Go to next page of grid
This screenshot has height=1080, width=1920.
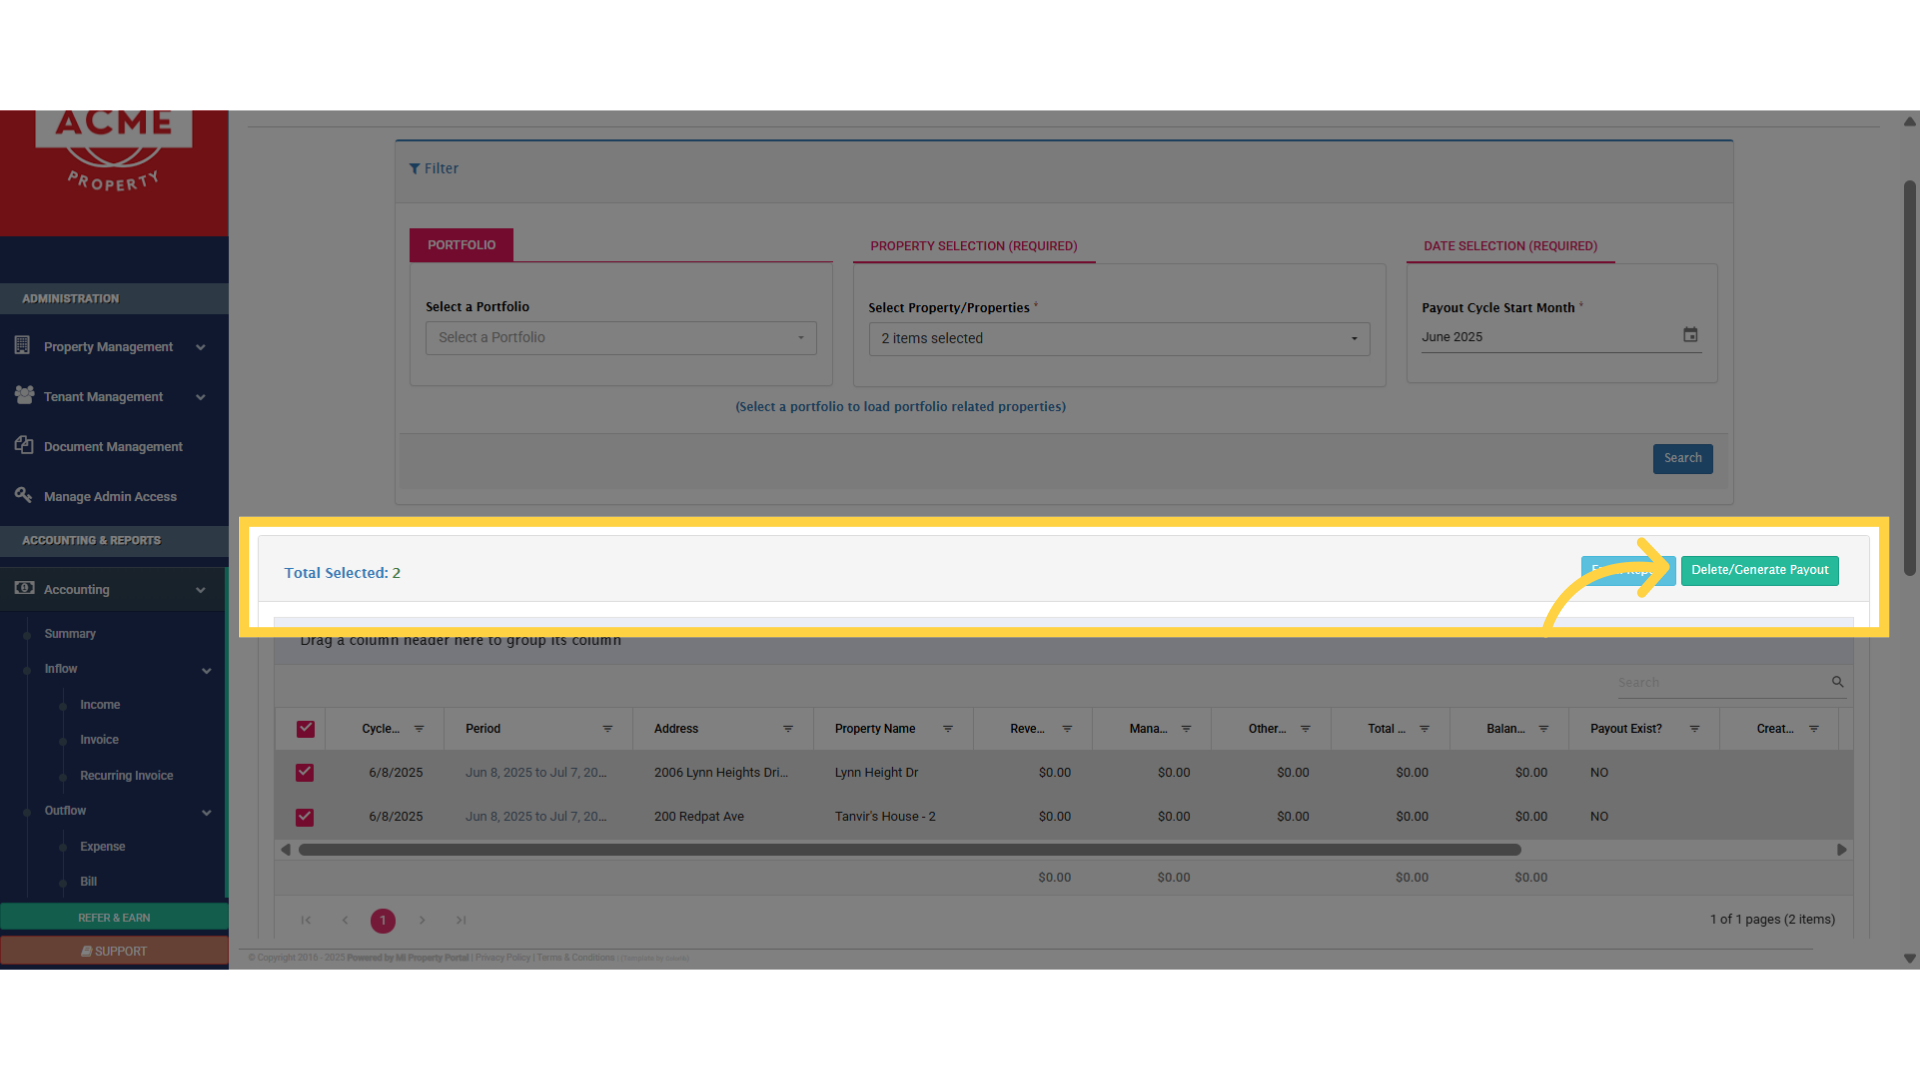point(422,920)
